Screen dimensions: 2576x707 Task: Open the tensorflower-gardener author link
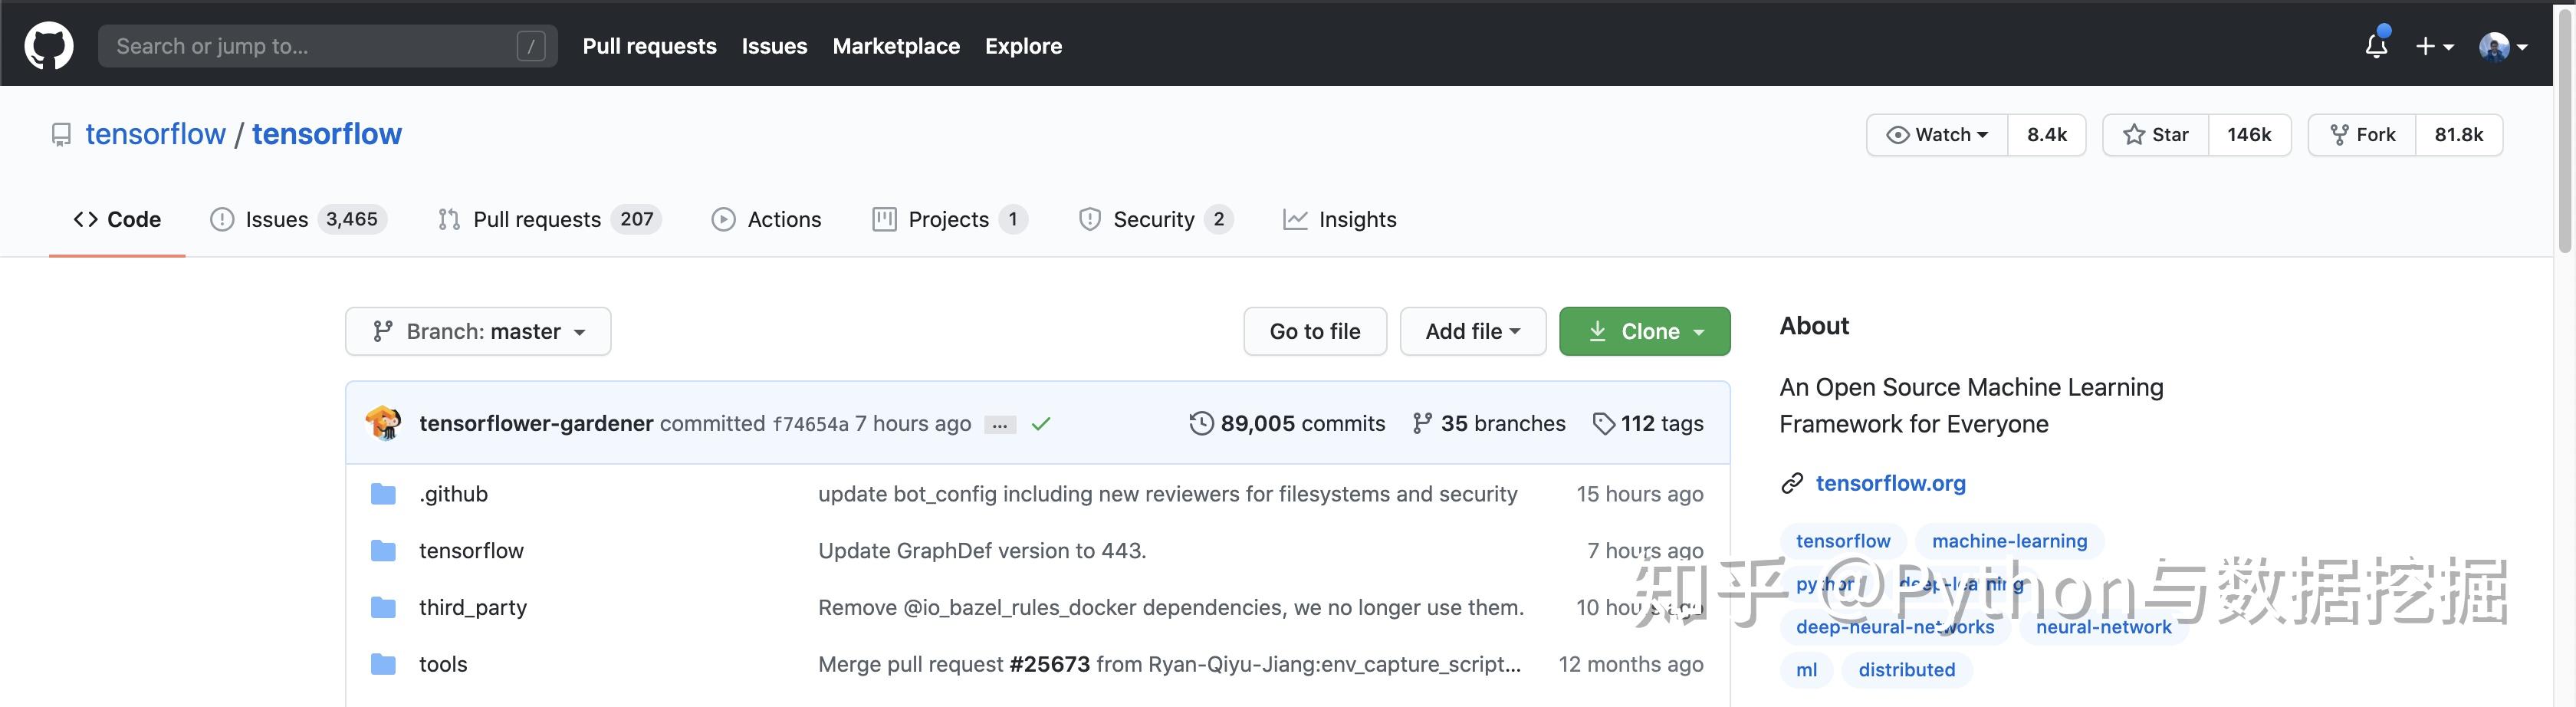(536, 423)
